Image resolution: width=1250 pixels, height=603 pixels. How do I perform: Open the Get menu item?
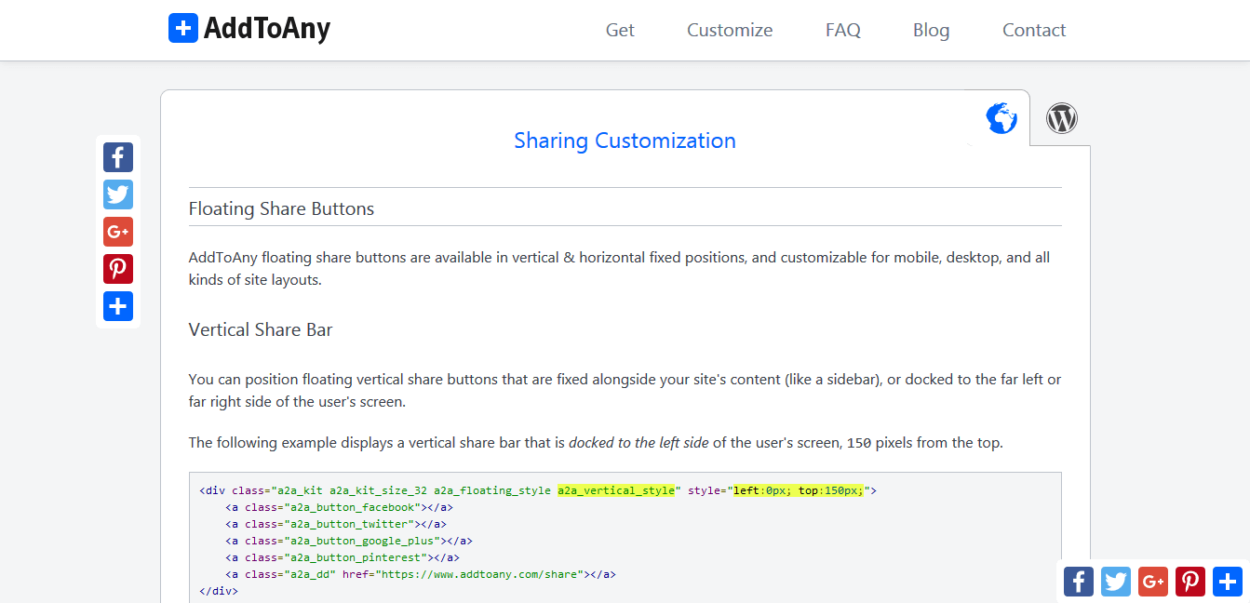coord(620,30)
